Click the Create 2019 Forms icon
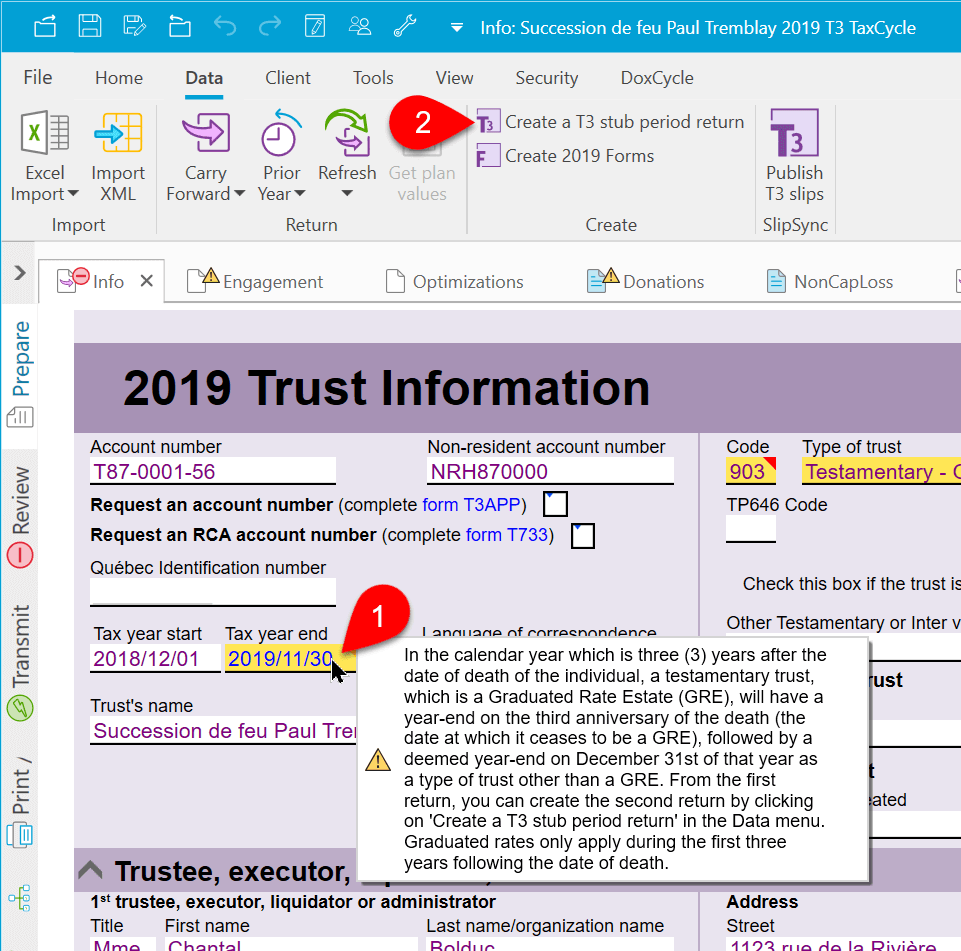 (x=488, y=156)
